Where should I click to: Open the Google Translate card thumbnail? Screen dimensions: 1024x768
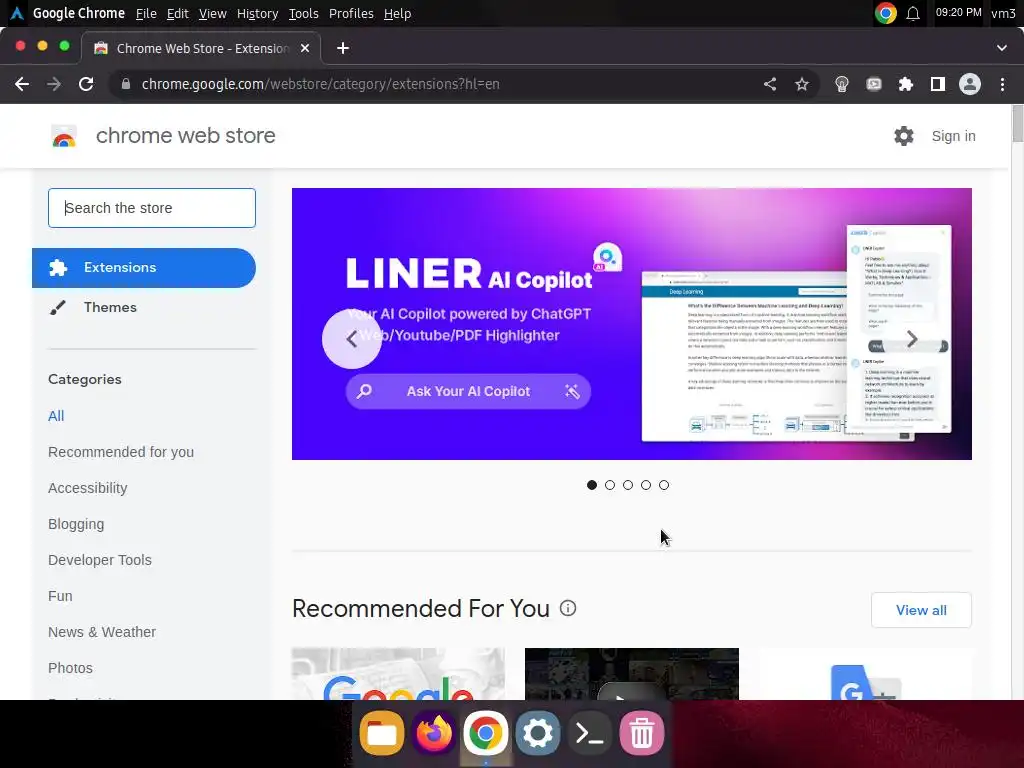[x=865, y=673]
